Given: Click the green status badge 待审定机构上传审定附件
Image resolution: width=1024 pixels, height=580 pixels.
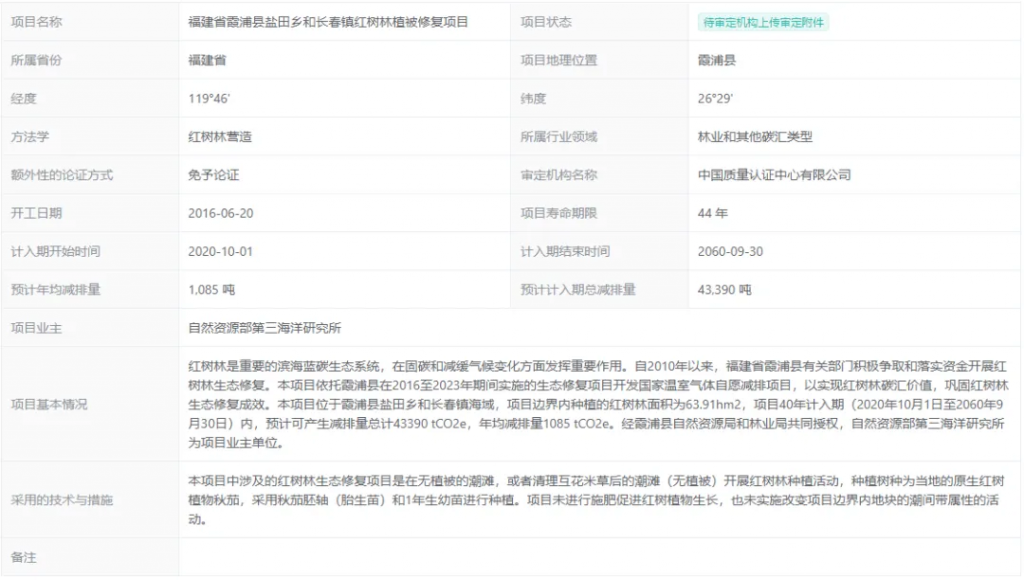Looking at the screenshot, I should coord(763,22).
